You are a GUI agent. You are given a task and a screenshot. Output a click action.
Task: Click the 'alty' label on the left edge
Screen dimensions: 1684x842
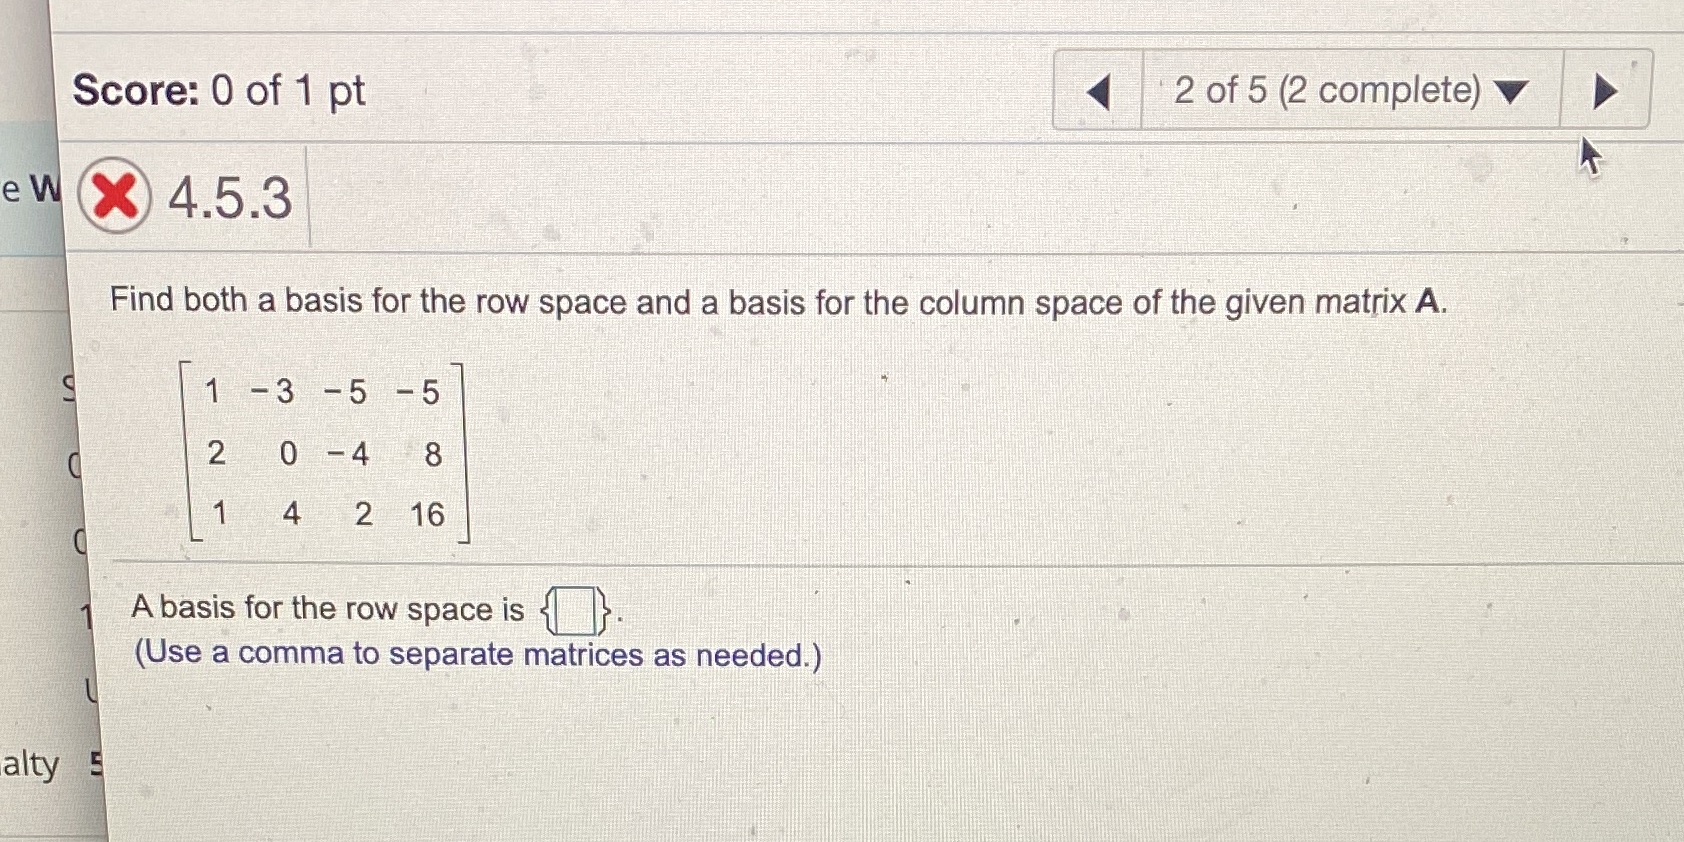tap(30, 767)
